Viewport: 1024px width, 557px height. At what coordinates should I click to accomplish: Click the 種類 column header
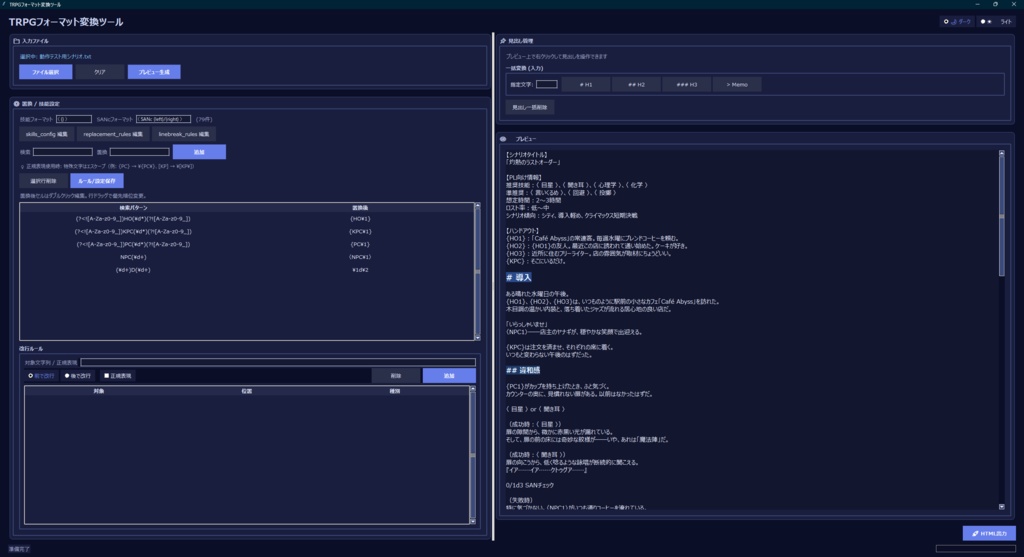click(x=394, y=390)
